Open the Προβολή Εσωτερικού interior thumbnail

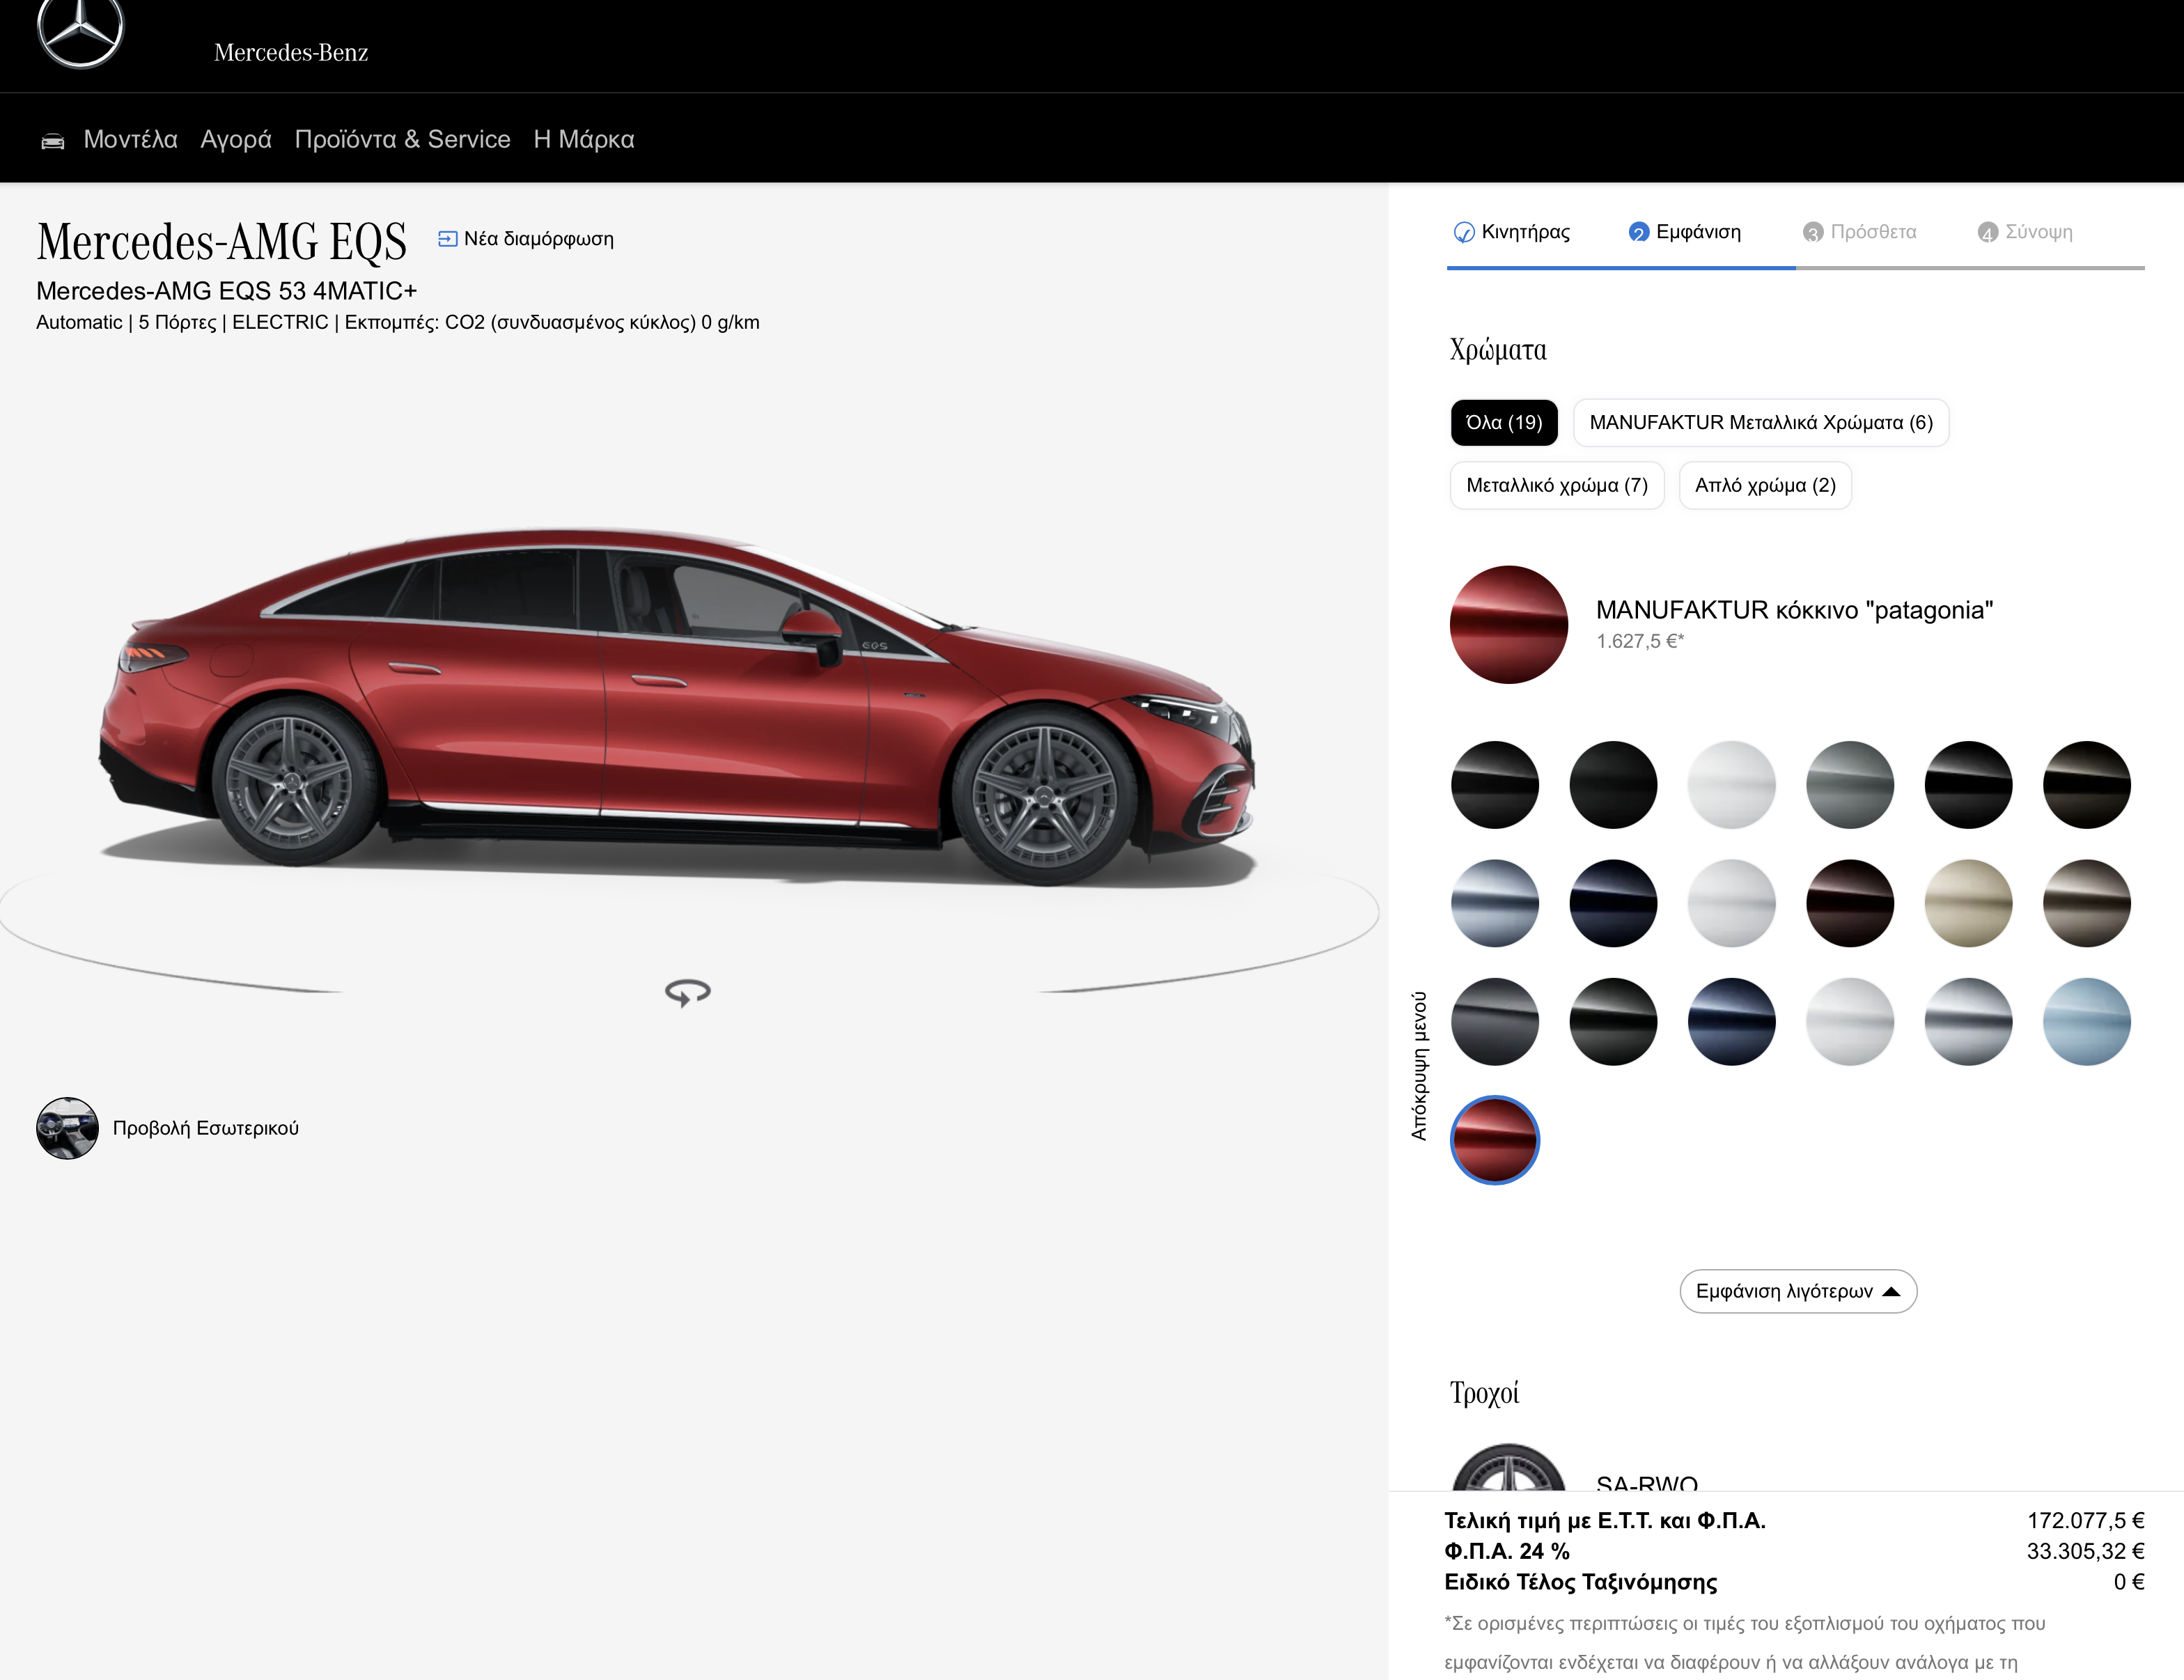pos(68,1128)
